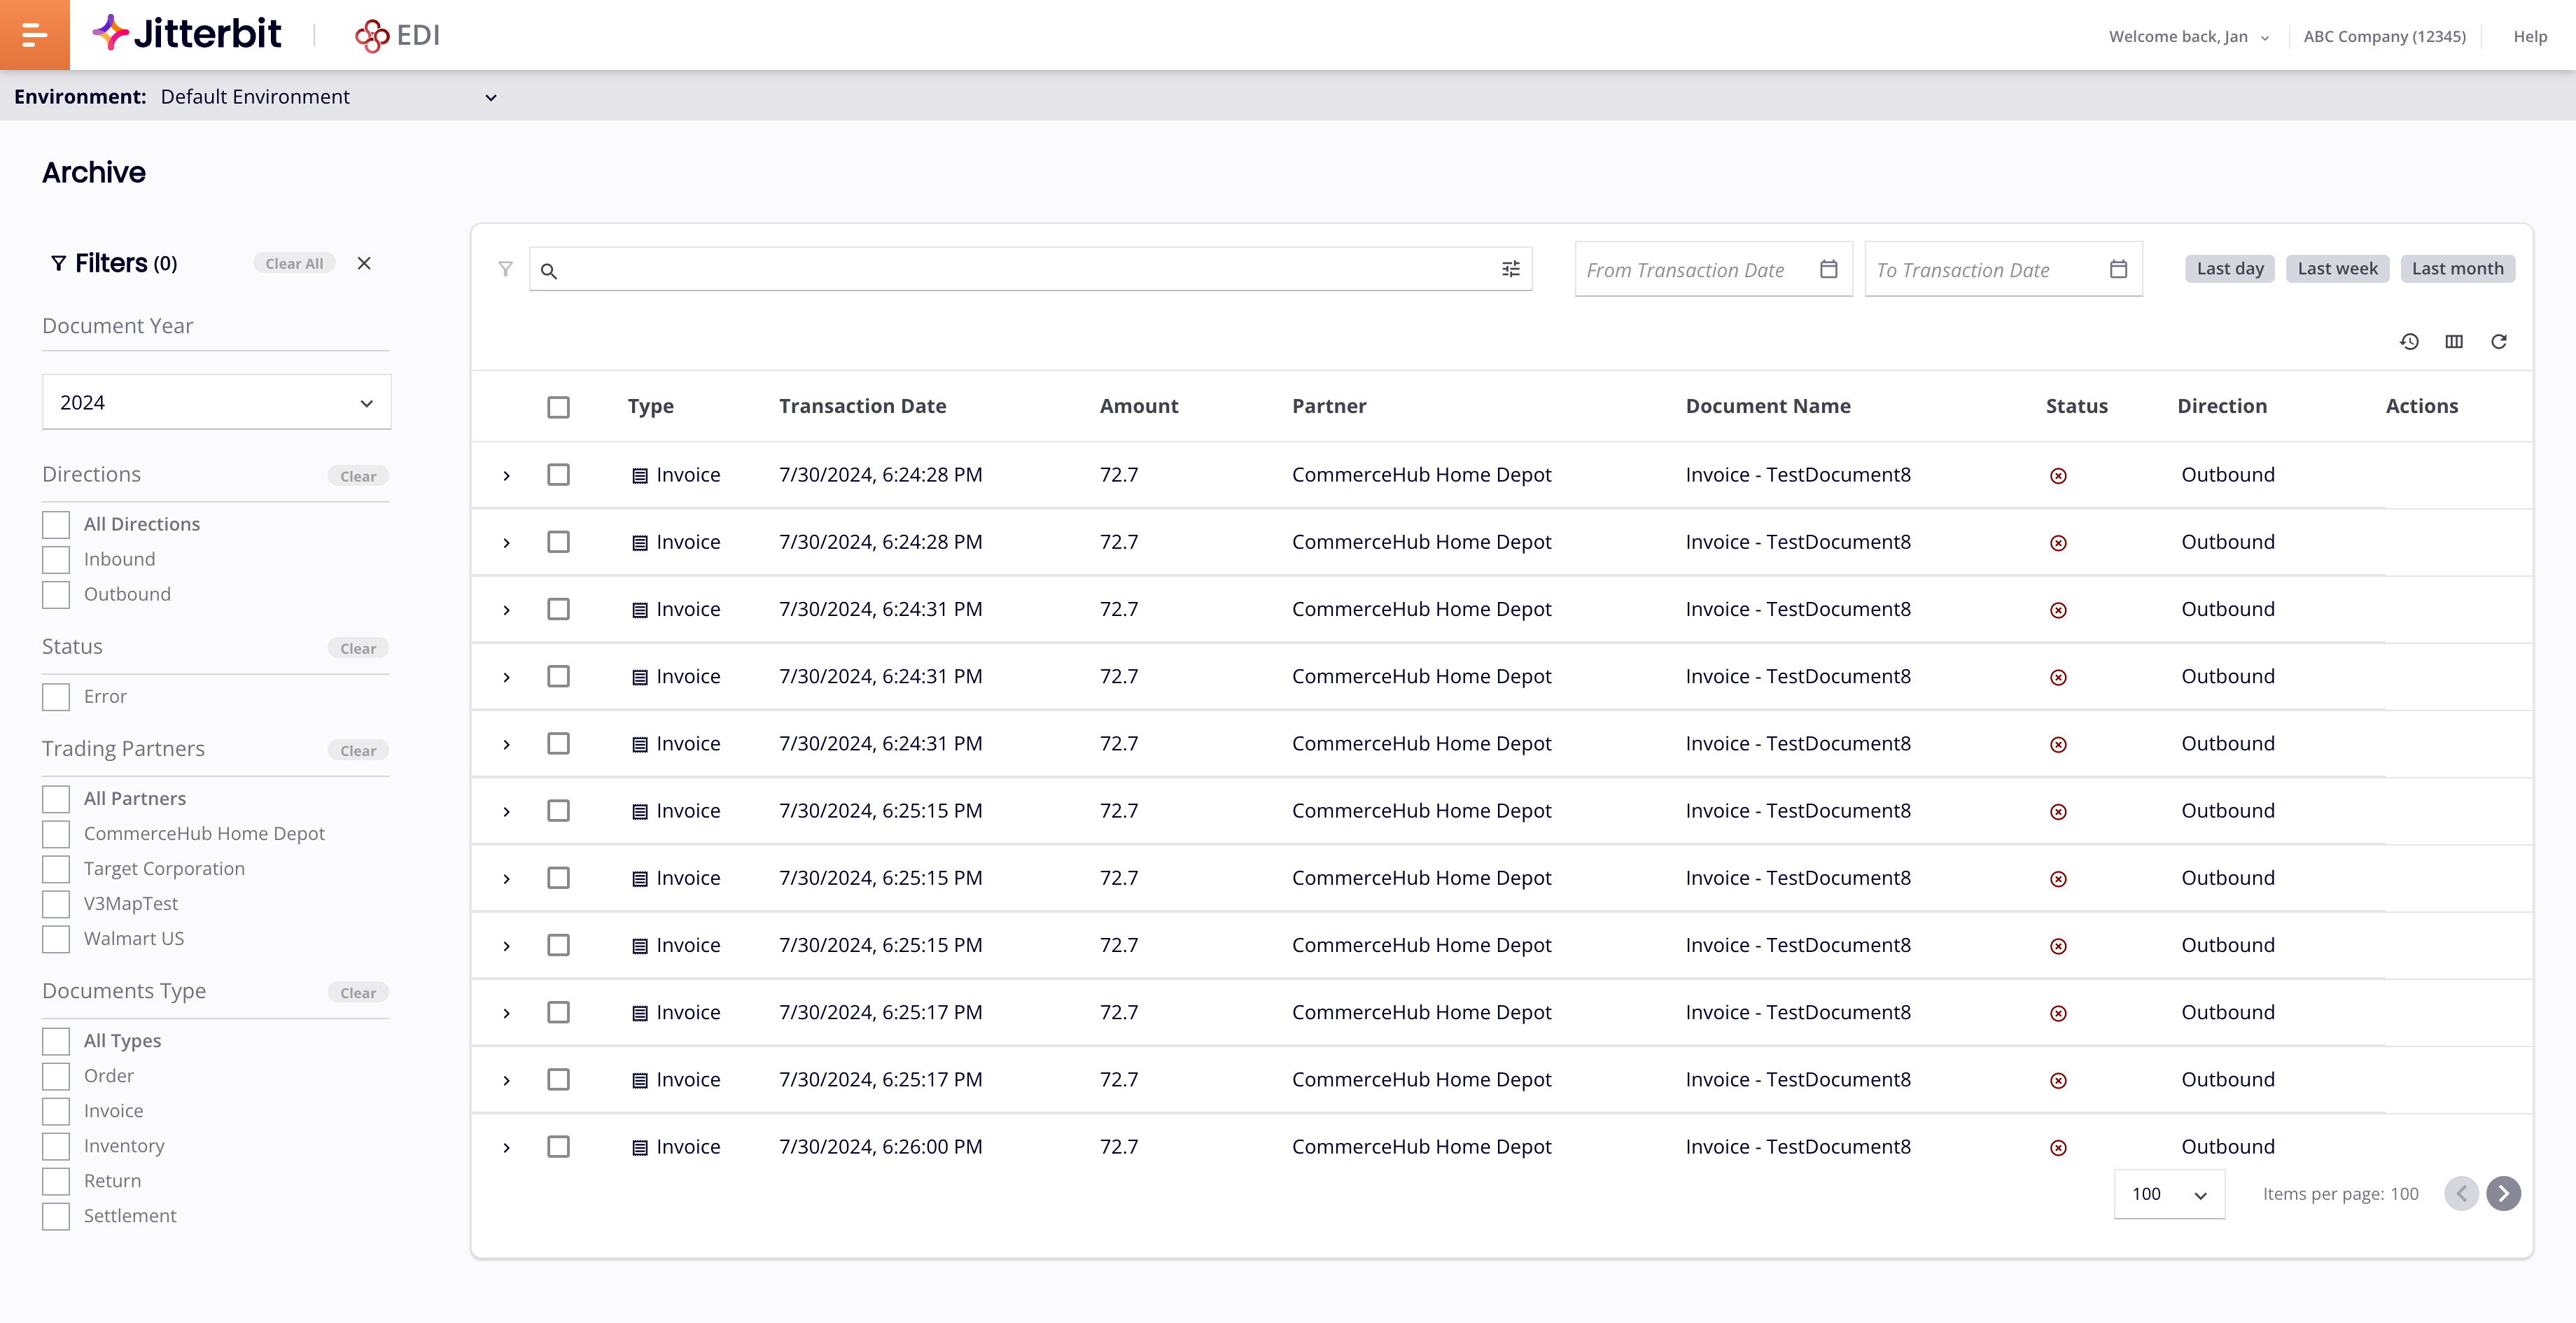The height and width of the screenshot is (1323, 2576).
Task: Close the Filters panel with the X
Action: pos(364,263)
